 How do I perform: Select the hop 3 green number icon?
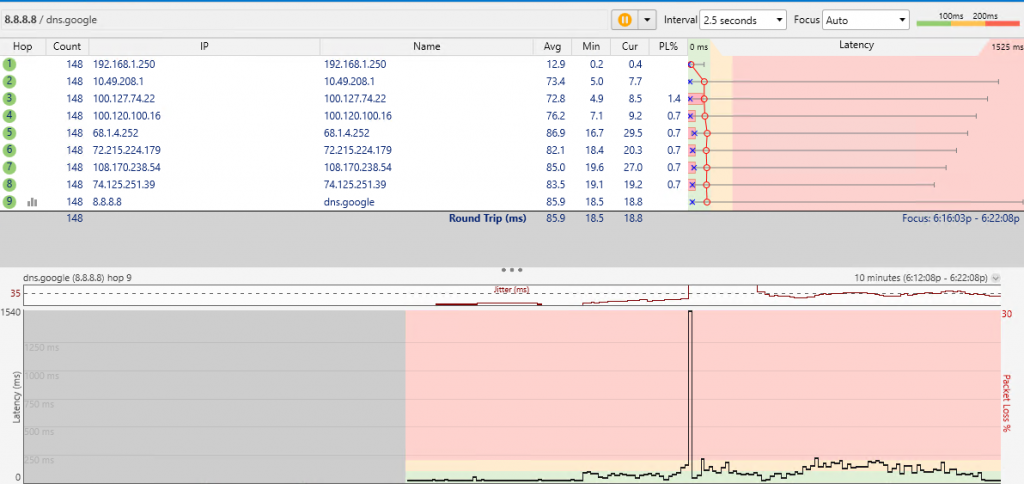11,98
